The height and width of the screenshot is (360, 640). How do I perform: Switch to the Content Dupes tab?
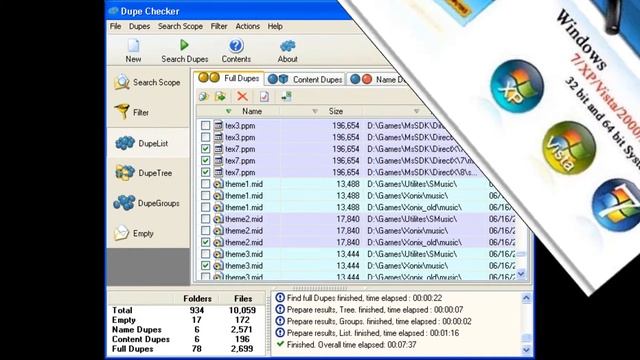[x=305, y=79]
